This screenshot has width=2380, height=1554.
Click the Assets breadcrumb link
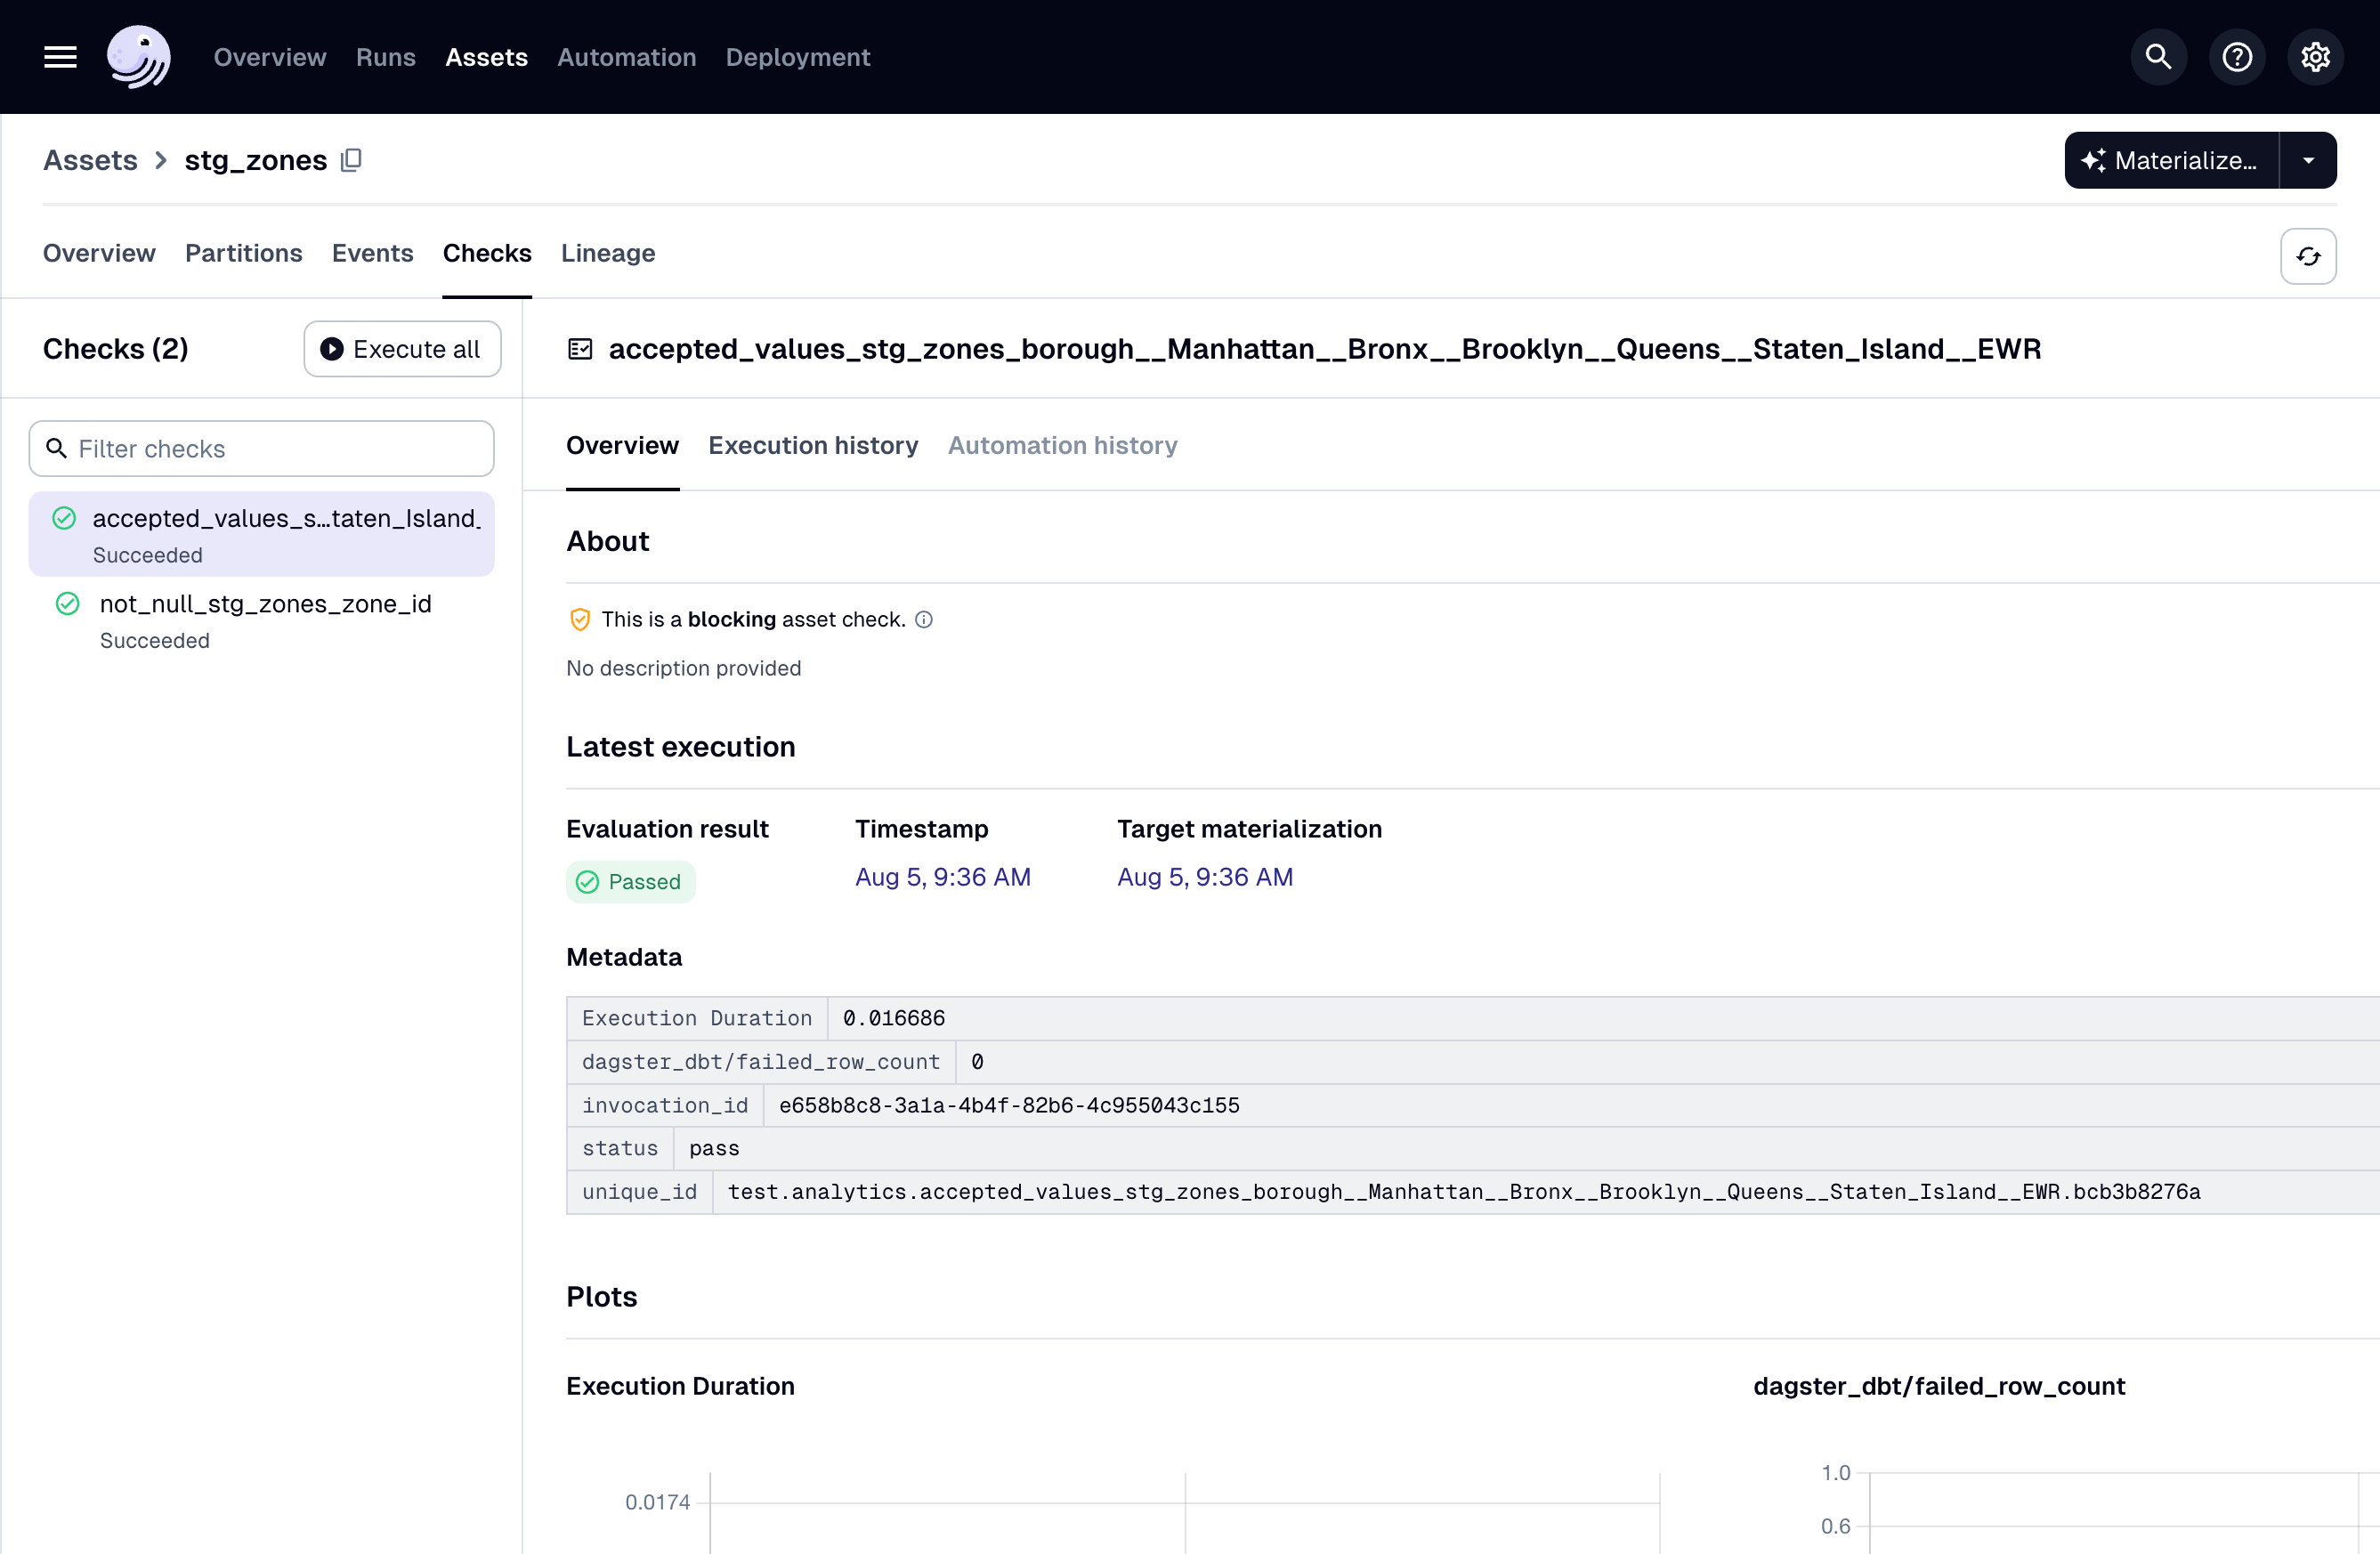pos(90,160)
